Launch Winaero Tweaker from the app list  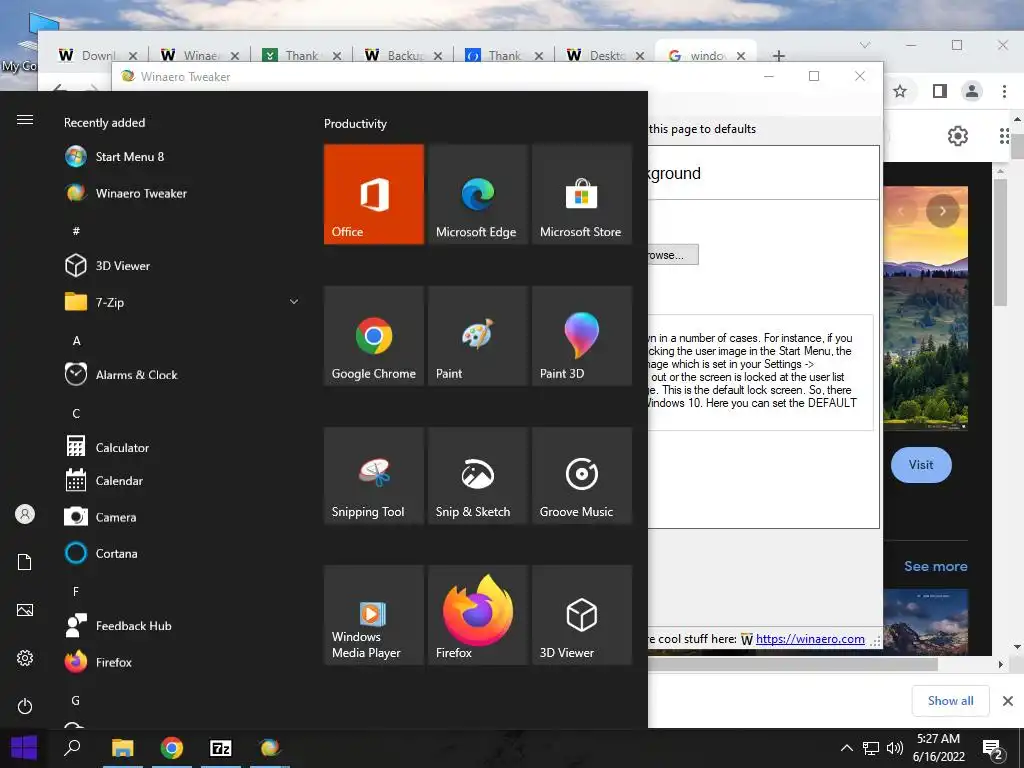182,193
